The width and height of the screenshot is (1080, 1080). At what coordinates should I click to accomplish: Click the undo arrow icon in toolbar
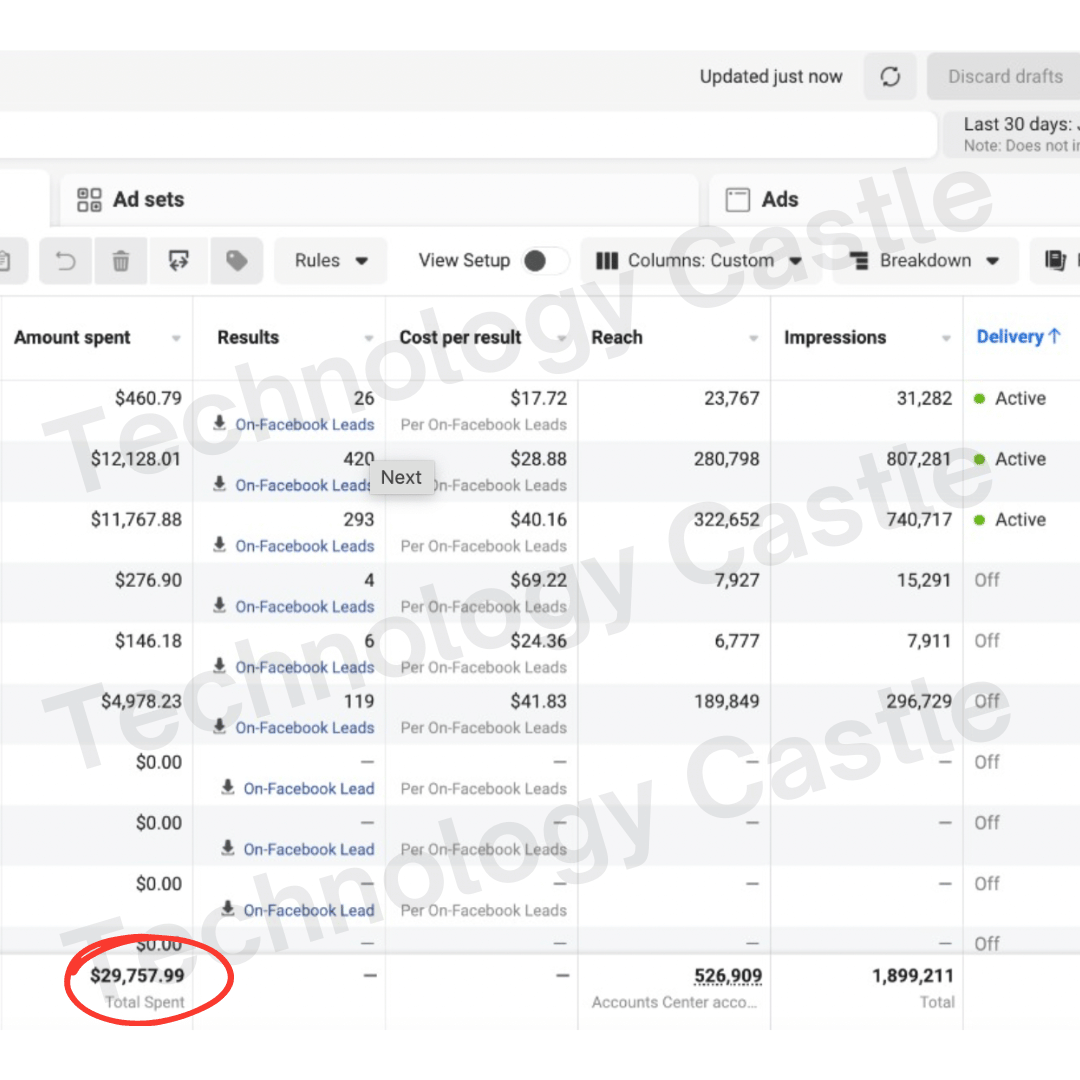65,261
